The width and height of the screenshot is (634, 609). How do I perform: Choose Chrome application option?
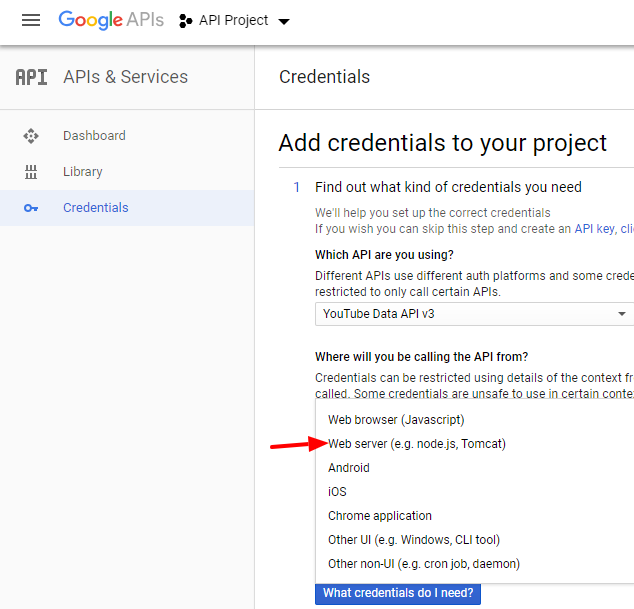coord(380,516)
